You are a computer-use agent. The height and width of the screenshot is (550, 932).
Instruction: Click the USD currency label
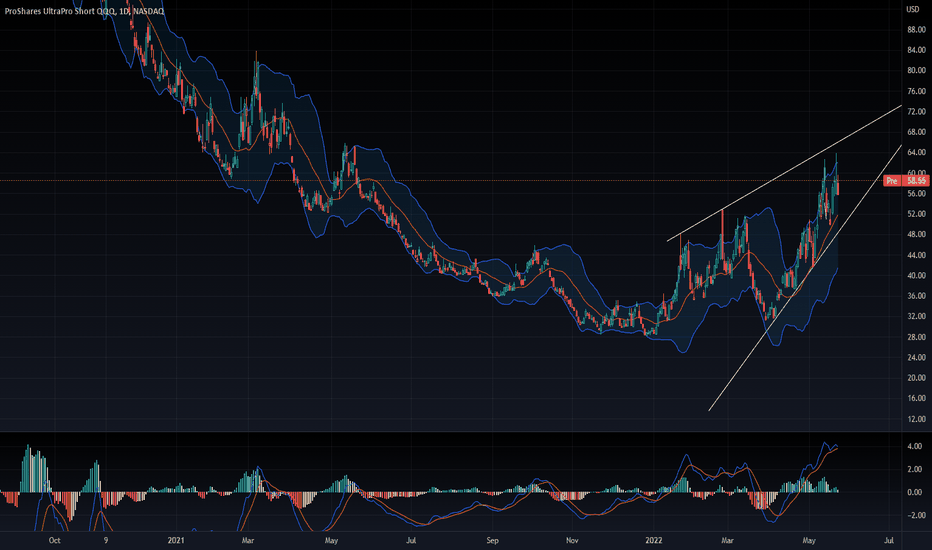912,9
